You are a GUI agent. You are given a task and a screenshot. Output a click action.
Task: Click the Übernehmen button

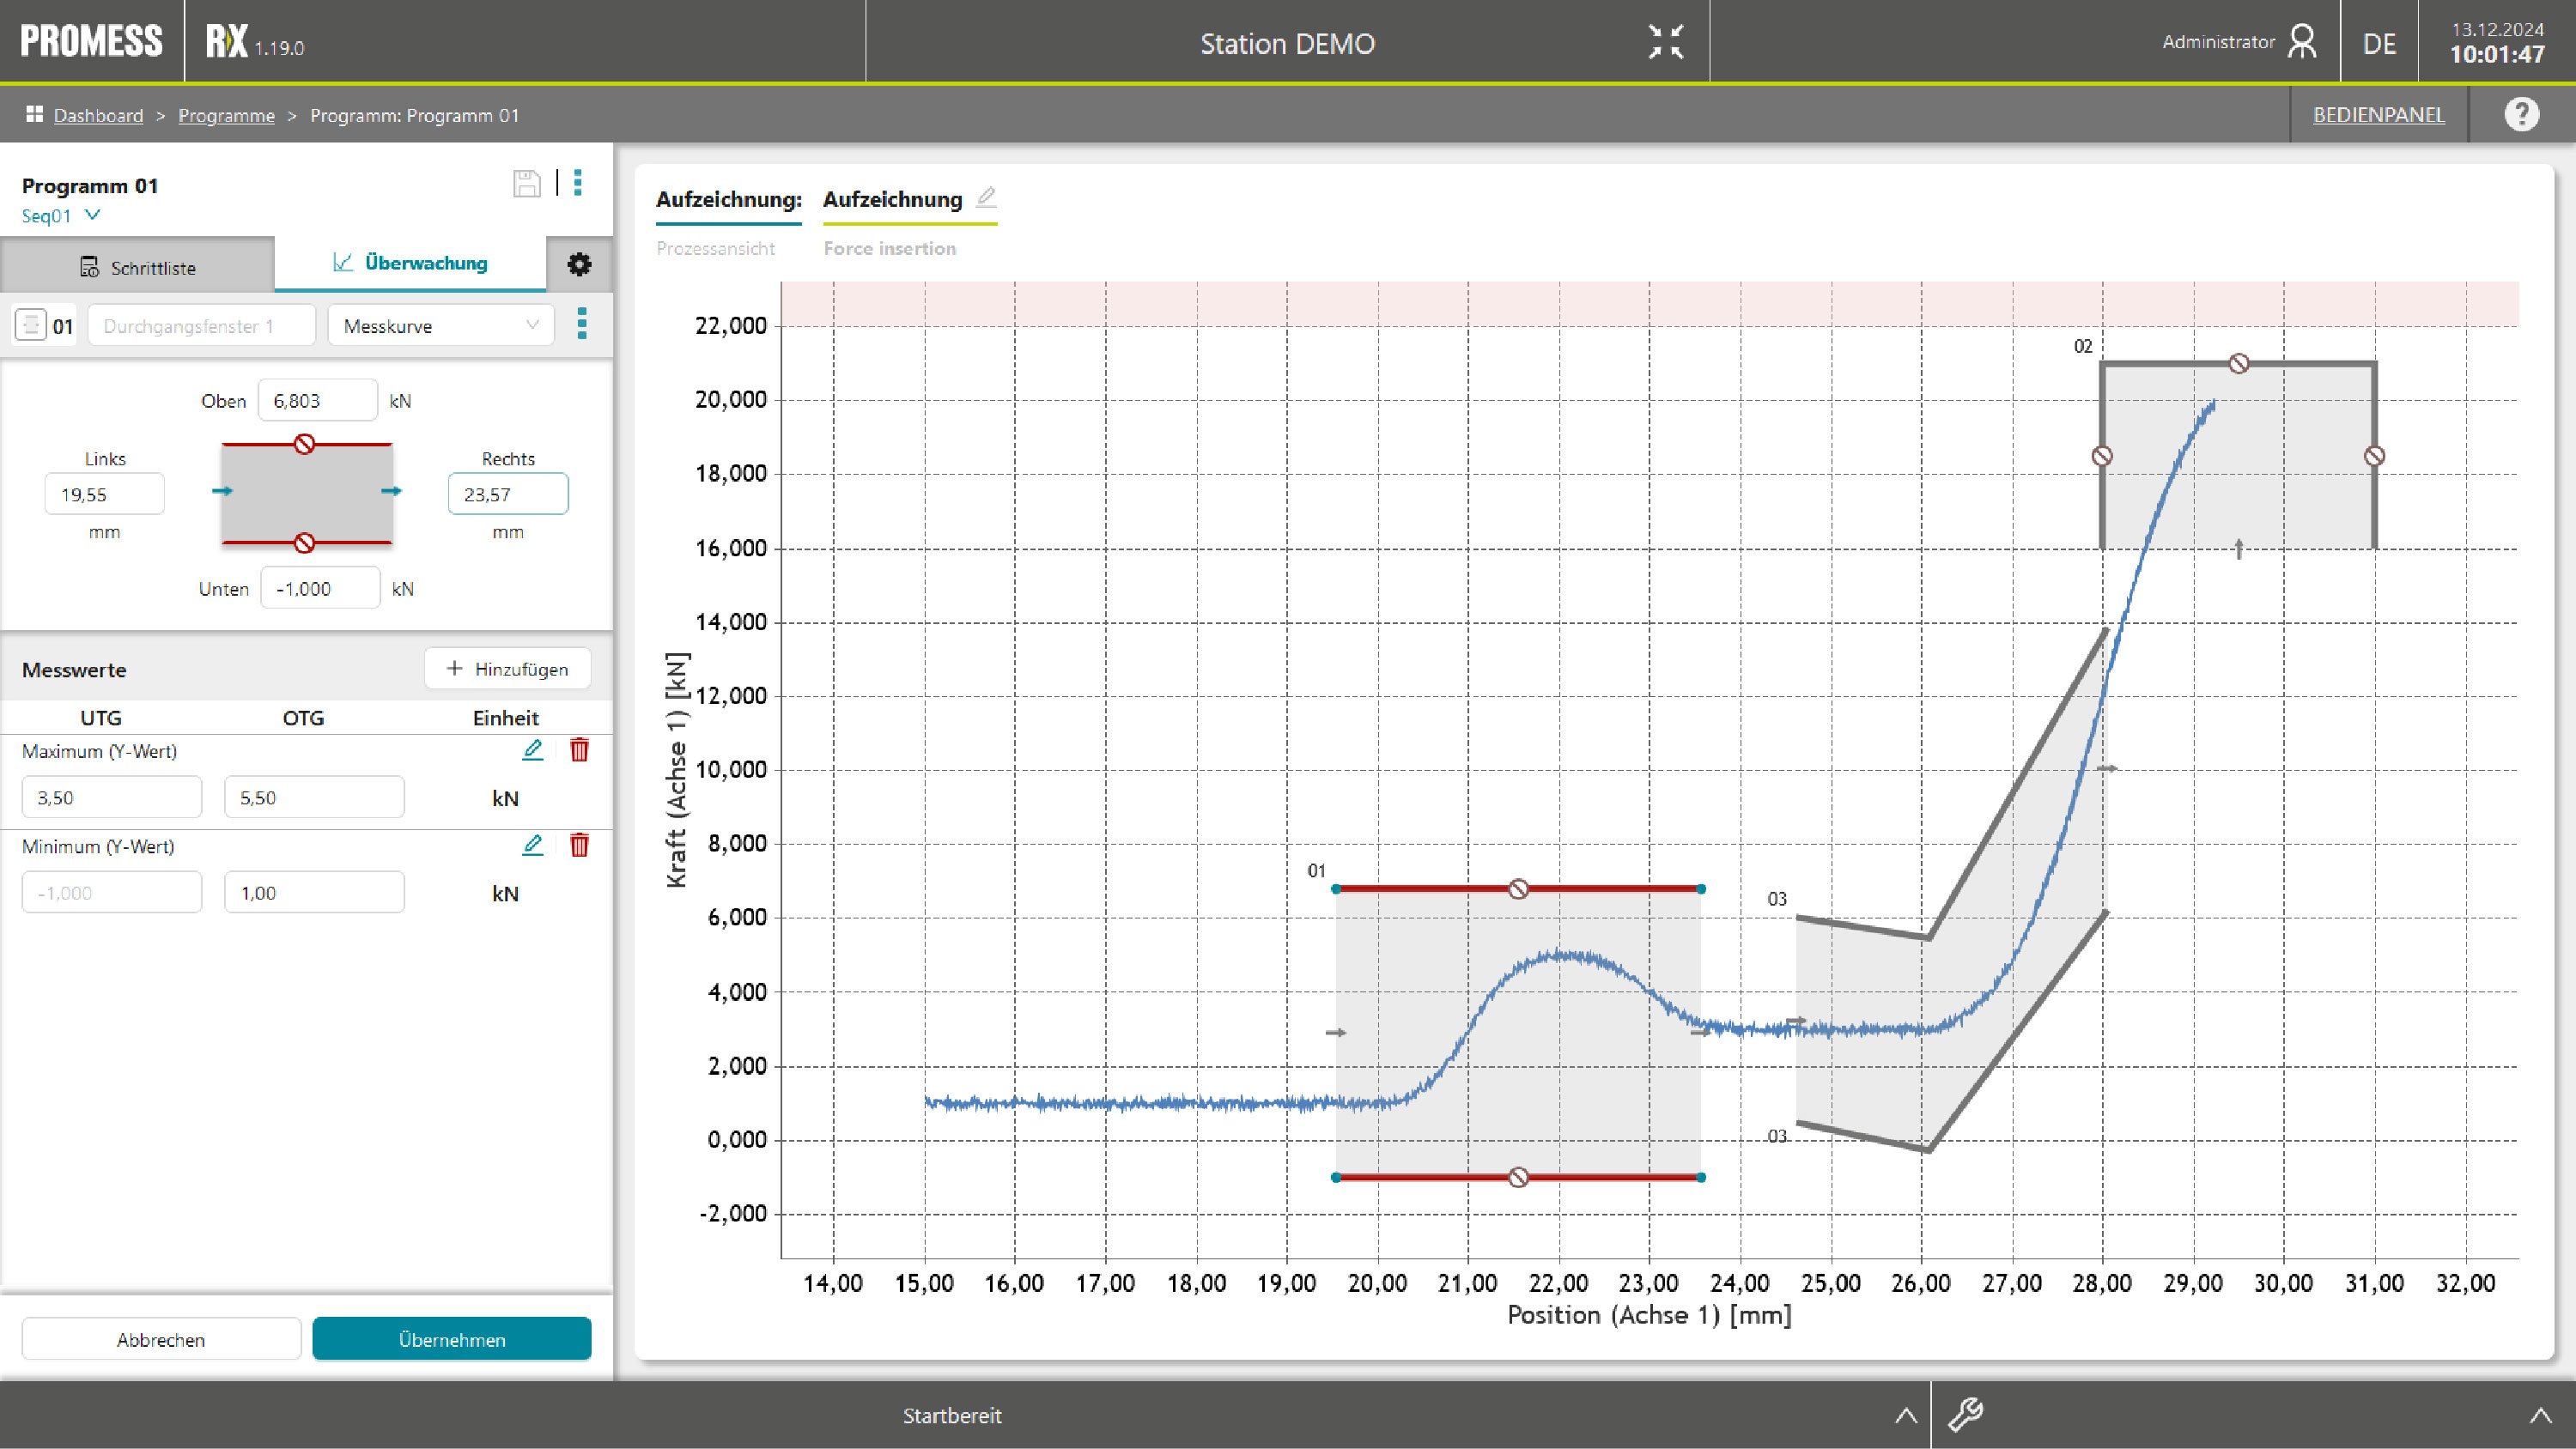[x=452, y=1339]
